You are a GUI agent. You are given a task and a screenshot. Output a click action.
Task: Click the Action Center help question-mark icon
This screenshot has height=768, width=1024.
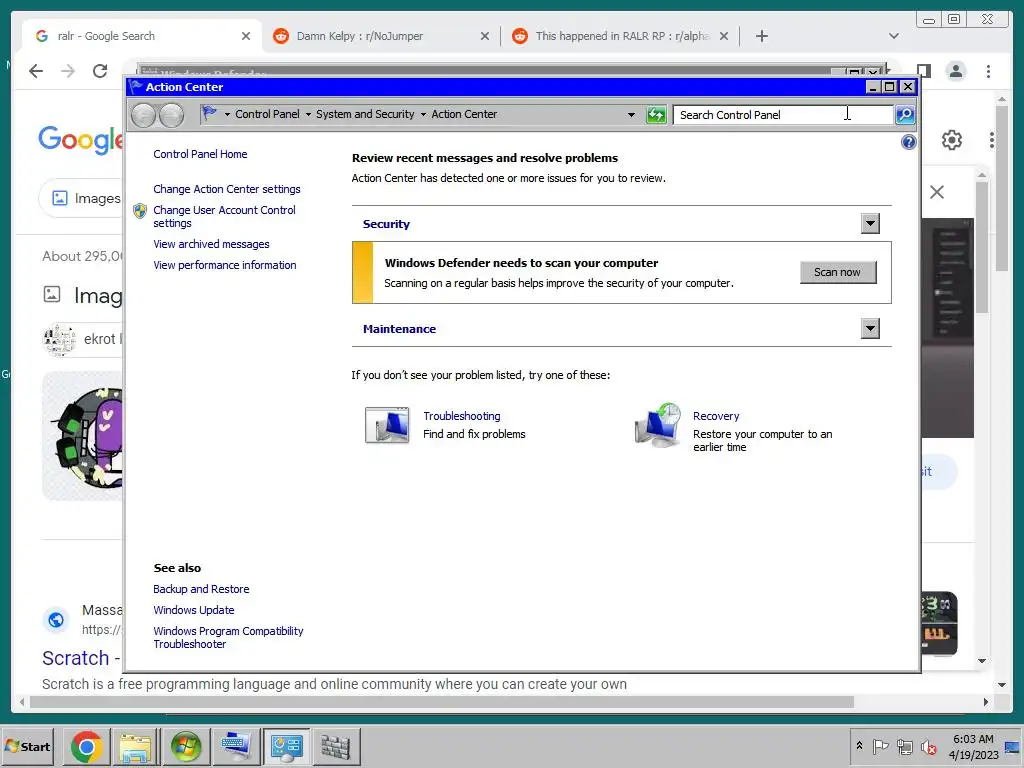pos(908,142)
